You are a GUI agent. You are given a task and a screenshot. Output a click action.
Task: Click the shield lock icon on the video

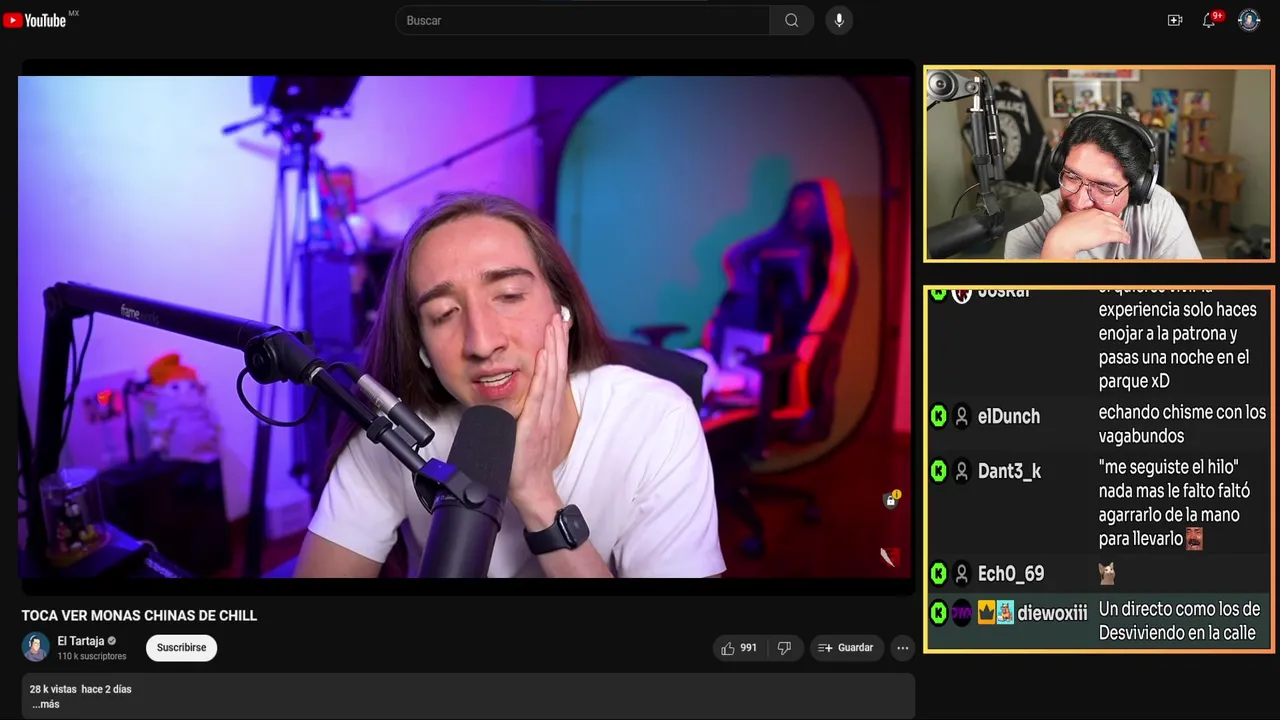[x=891, y=500]
